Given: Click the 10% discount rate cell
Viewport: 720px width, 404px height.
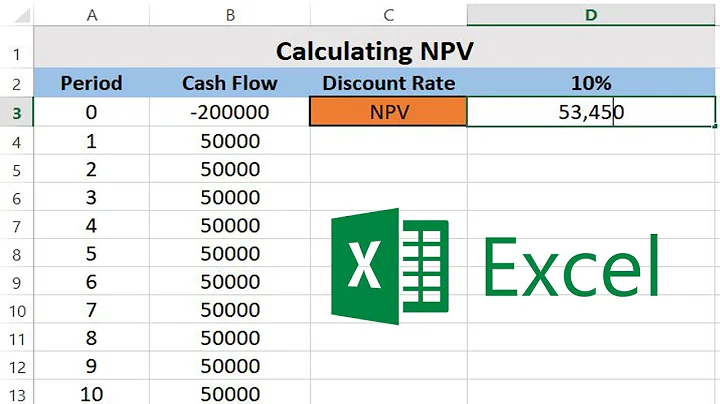Looking at the screenshot, I should point(591,83).
